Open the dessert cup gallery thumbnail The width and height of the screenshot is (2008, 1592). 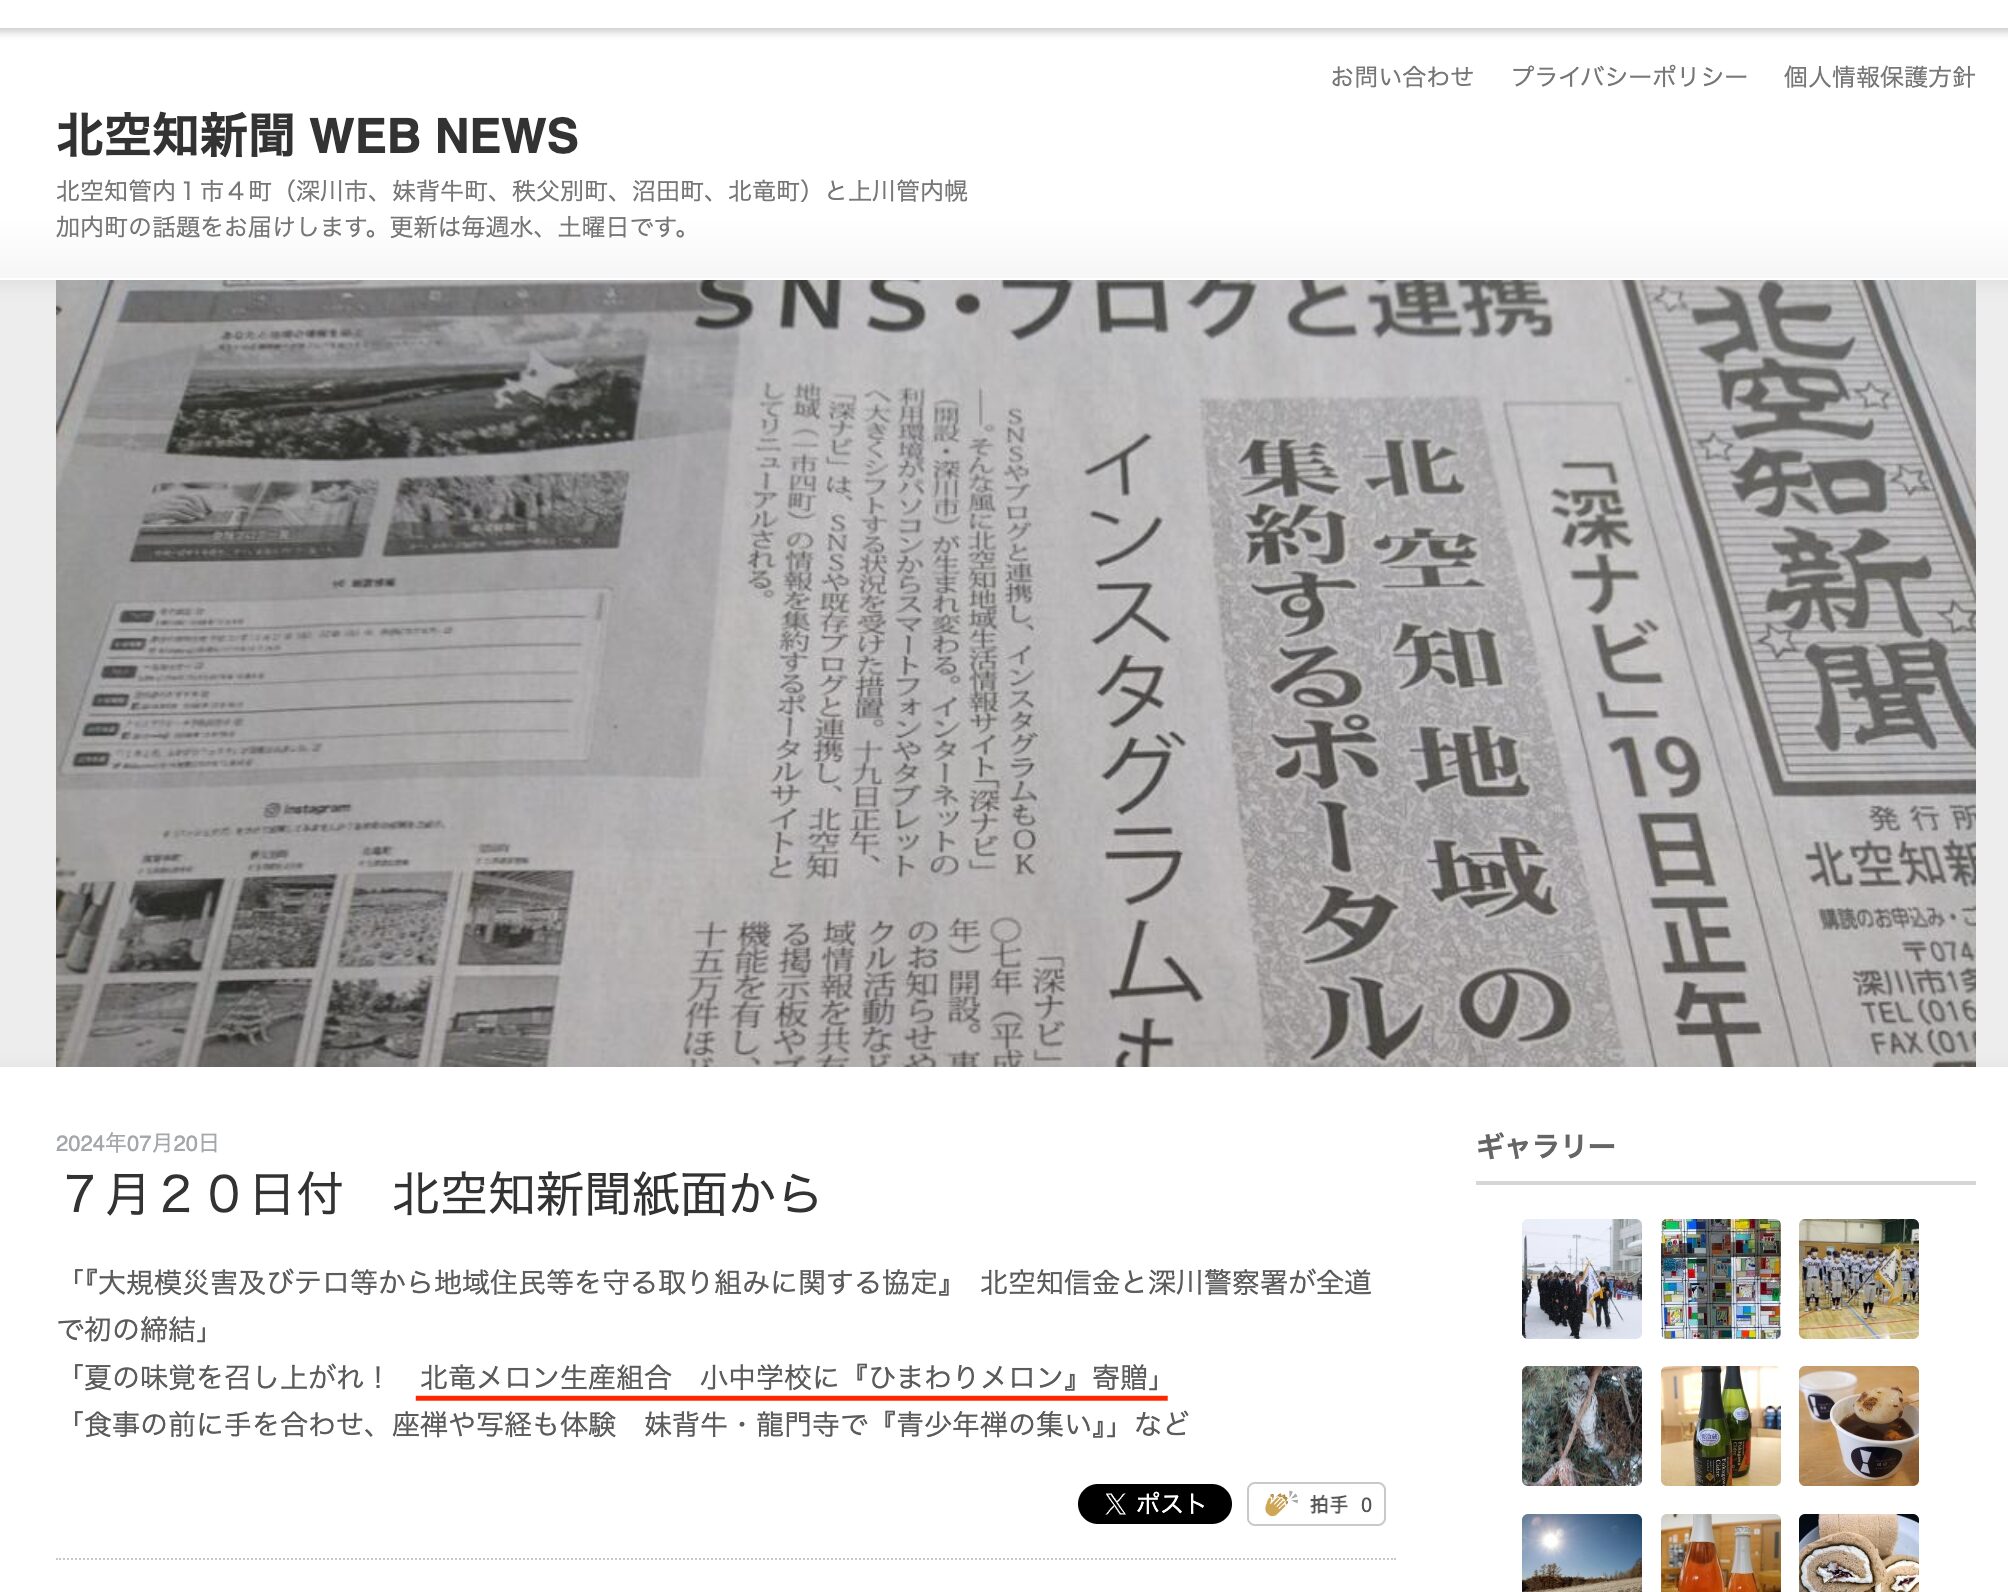[1858, 1425]
